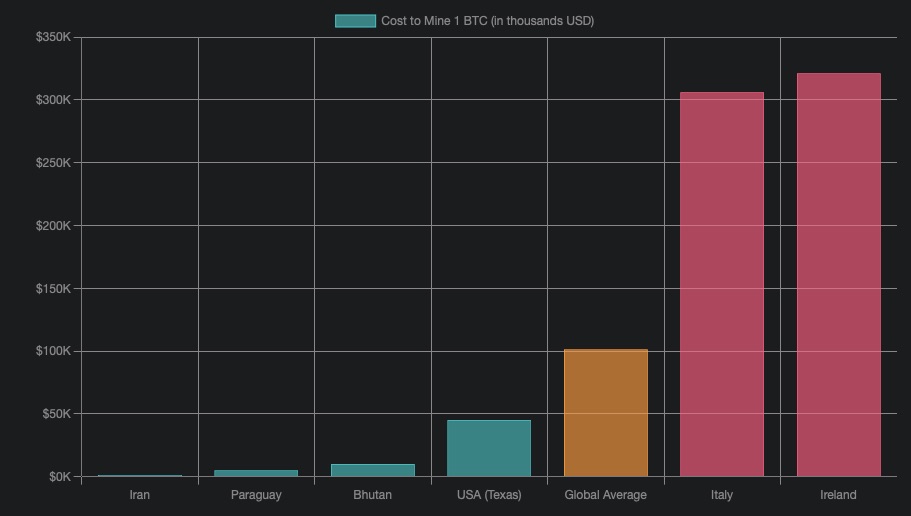The width and height of the screenshot is (911, 516).
Task: Click the $200K y-axis tick label
Action: pyautogui.click(x=53, y=226)
